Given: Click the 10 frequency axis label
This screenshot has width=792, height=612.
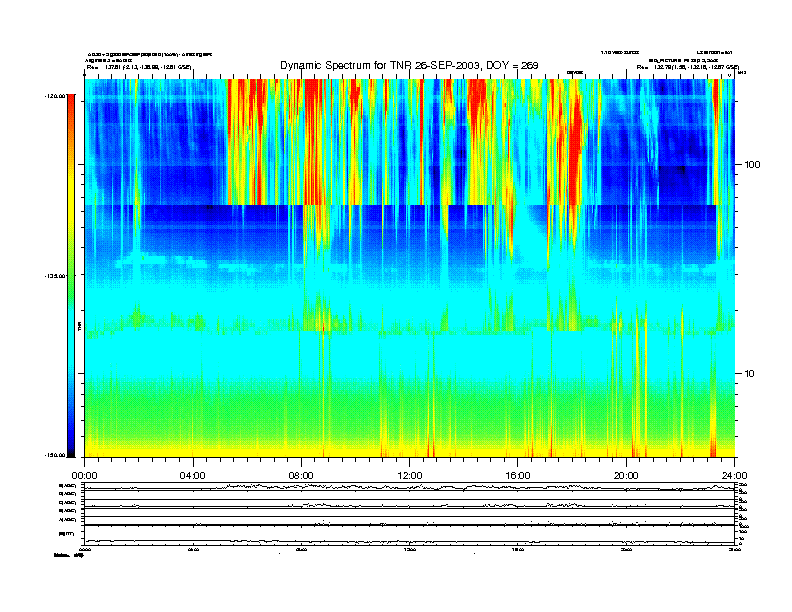Looking at the screenshot, I should coord(750,374).
